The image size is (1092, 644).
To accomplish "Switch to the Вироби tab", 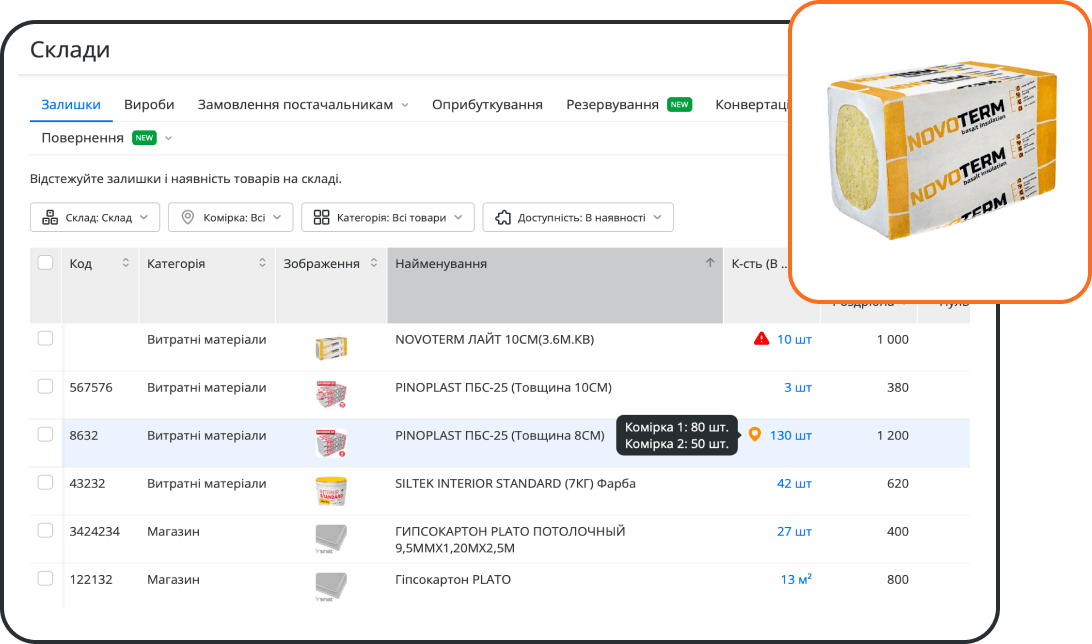I will pos(149,105).
